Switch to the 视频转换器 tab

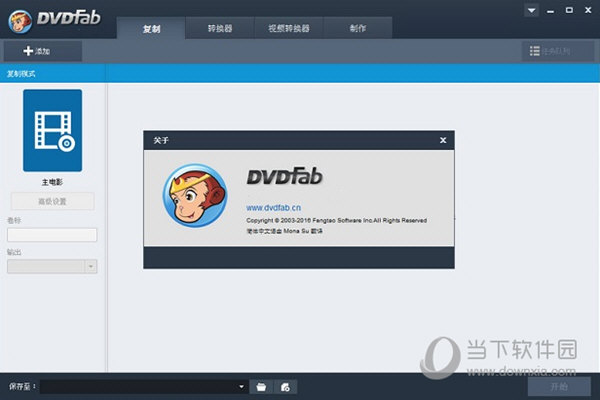pos(289,28)
